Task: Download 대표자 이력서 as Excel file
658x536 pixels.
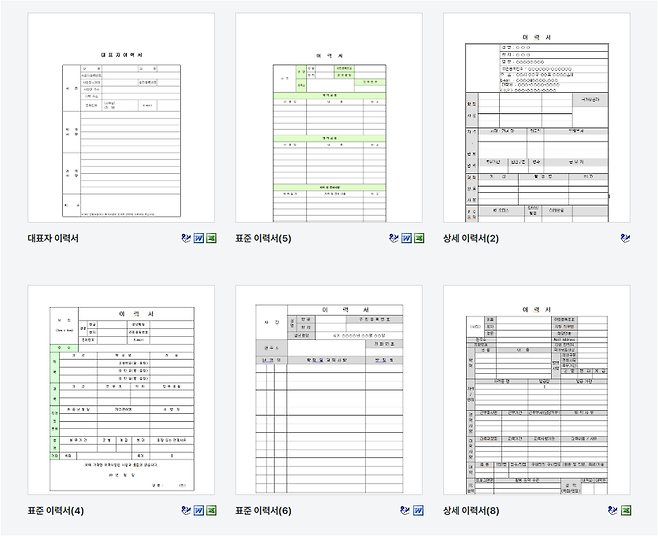Action: click(x=211, y=239)
